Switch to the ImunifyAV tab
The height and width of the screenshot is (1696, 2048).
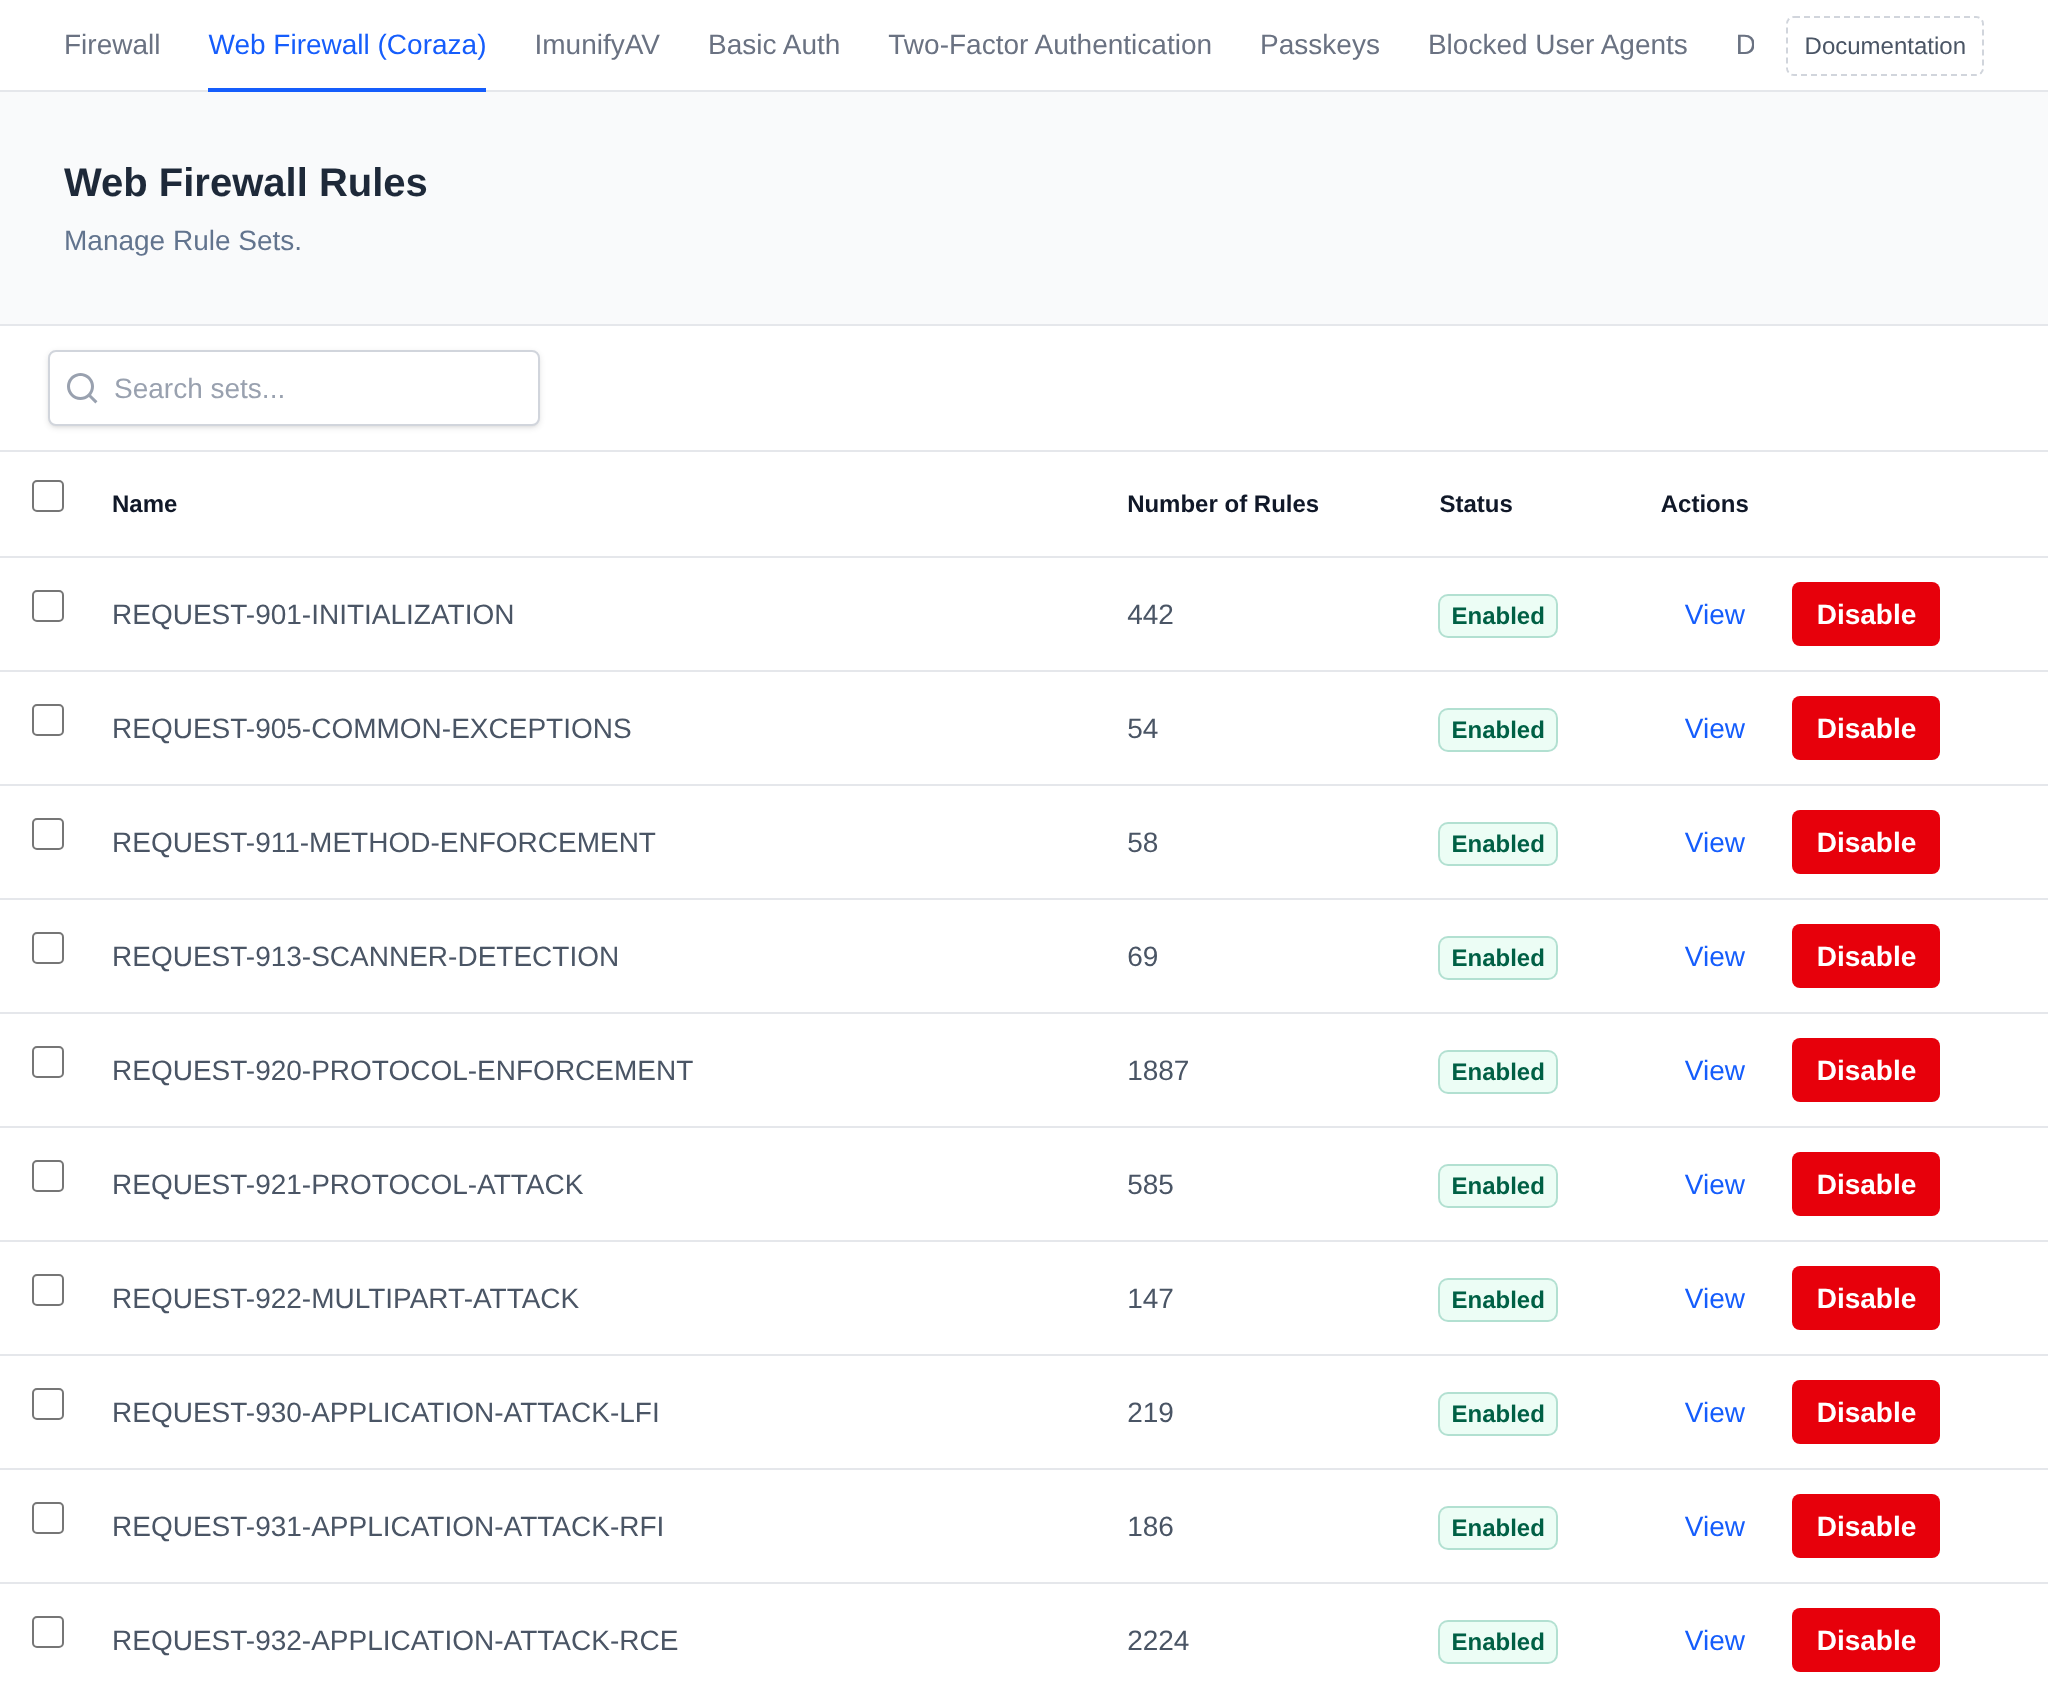[597, 45]
